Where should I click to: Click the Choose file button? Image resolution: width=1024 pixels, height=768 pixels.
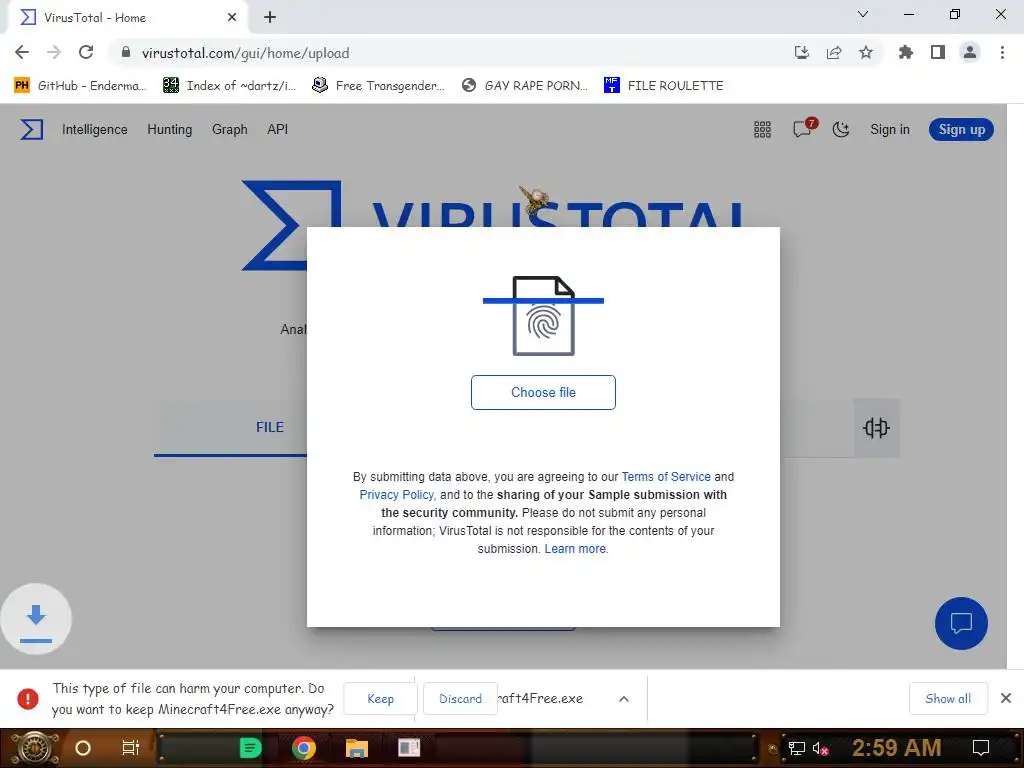pos(543,392)
